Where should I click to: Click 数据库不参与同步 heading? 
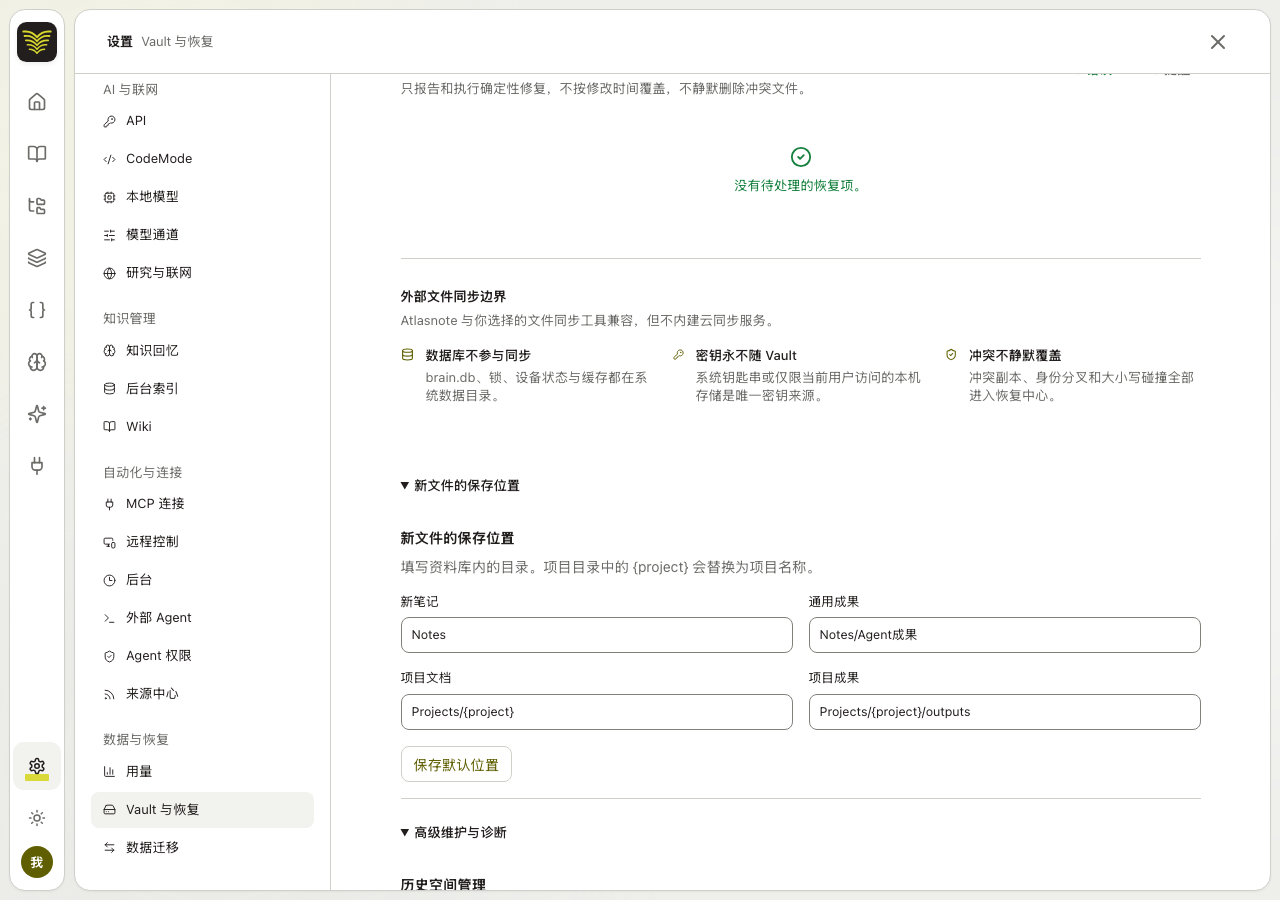pyautogui.click(x=478, y=356)
